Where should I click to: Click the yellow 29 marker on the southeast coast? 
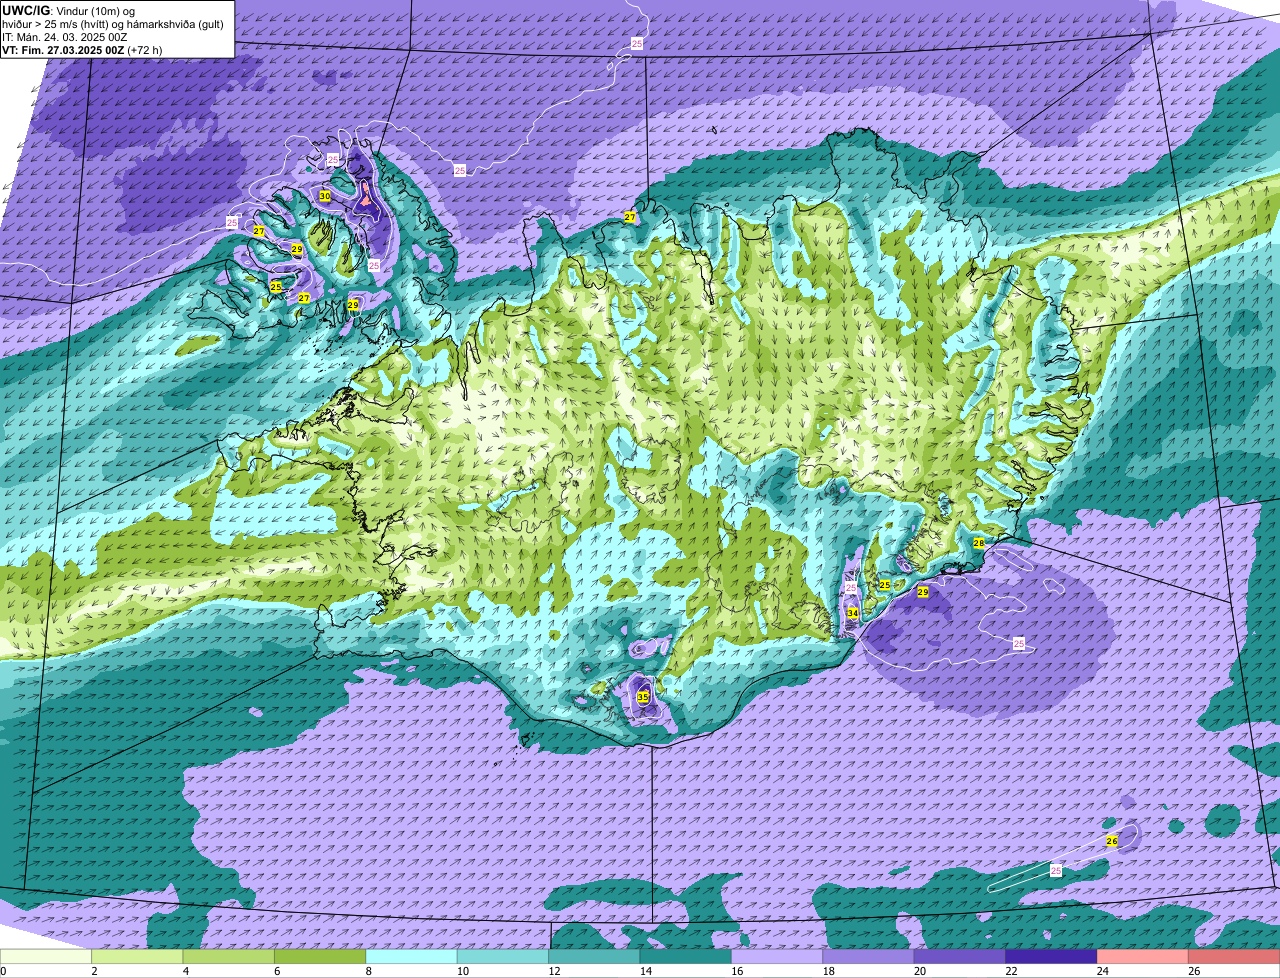click(923, 592)
